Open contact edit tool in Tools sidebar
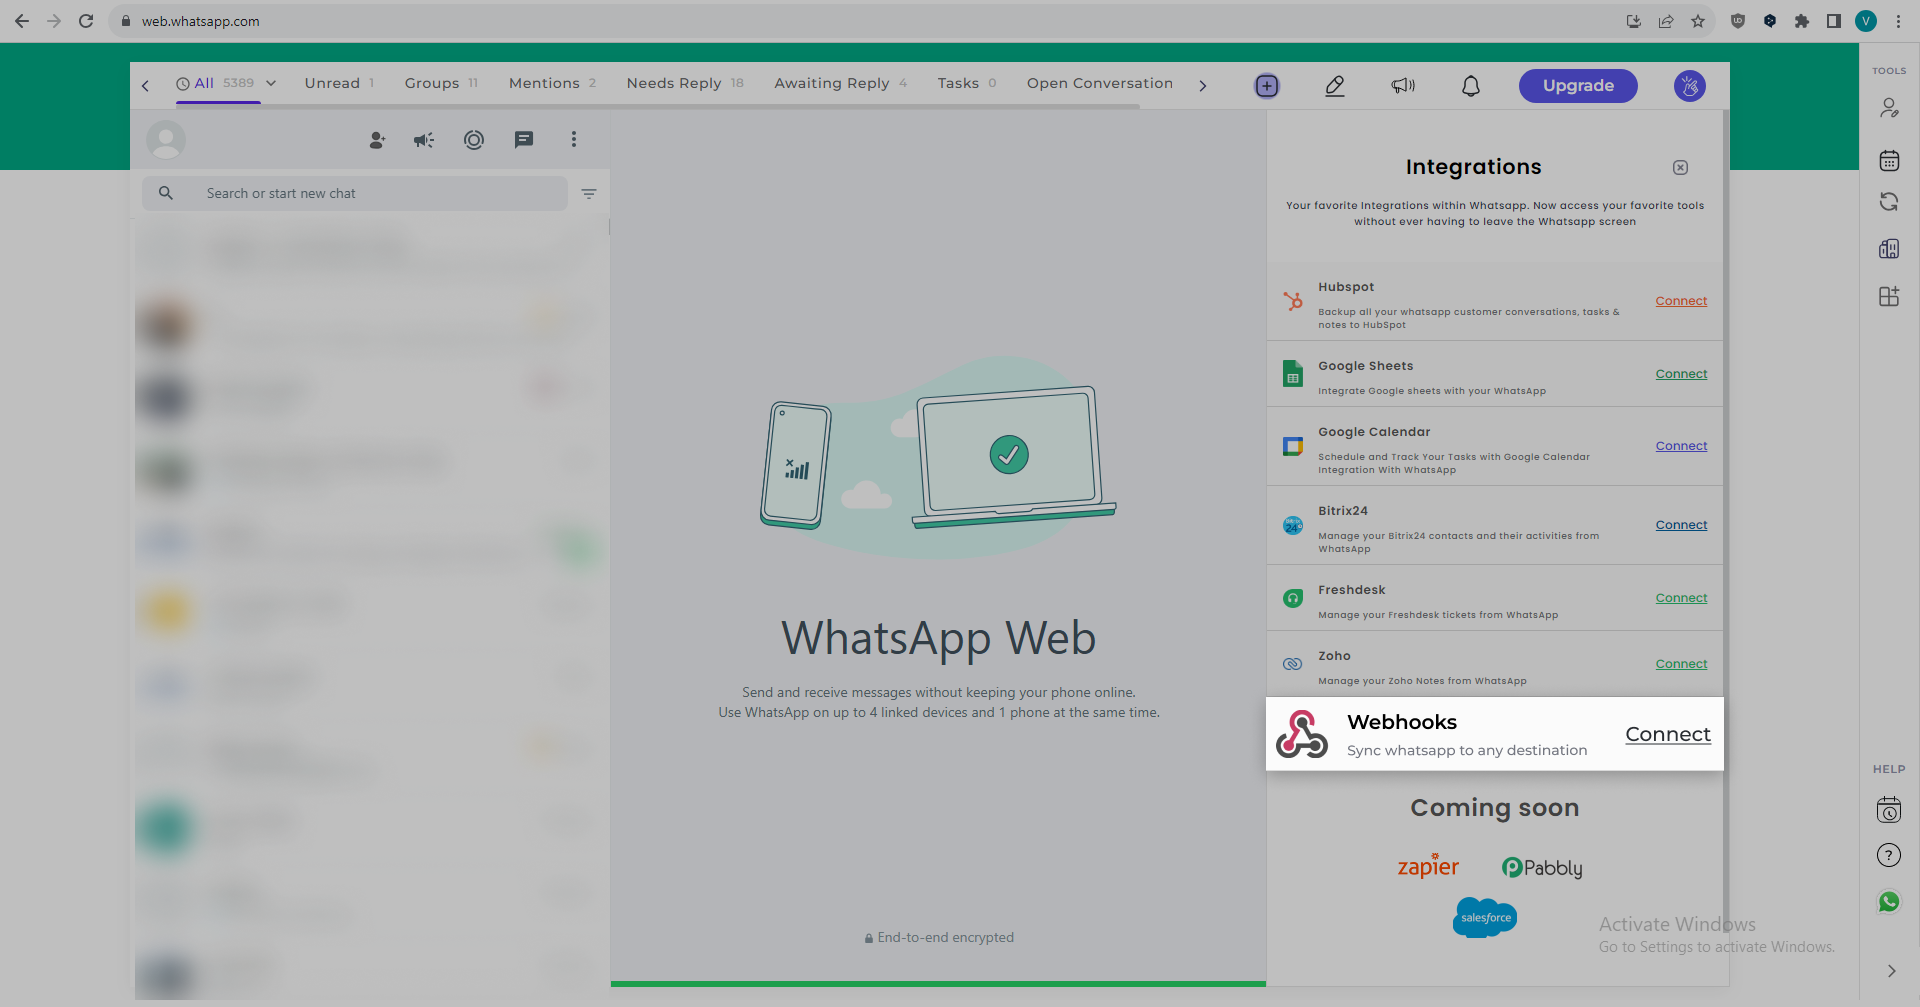 coord(1889,108)
